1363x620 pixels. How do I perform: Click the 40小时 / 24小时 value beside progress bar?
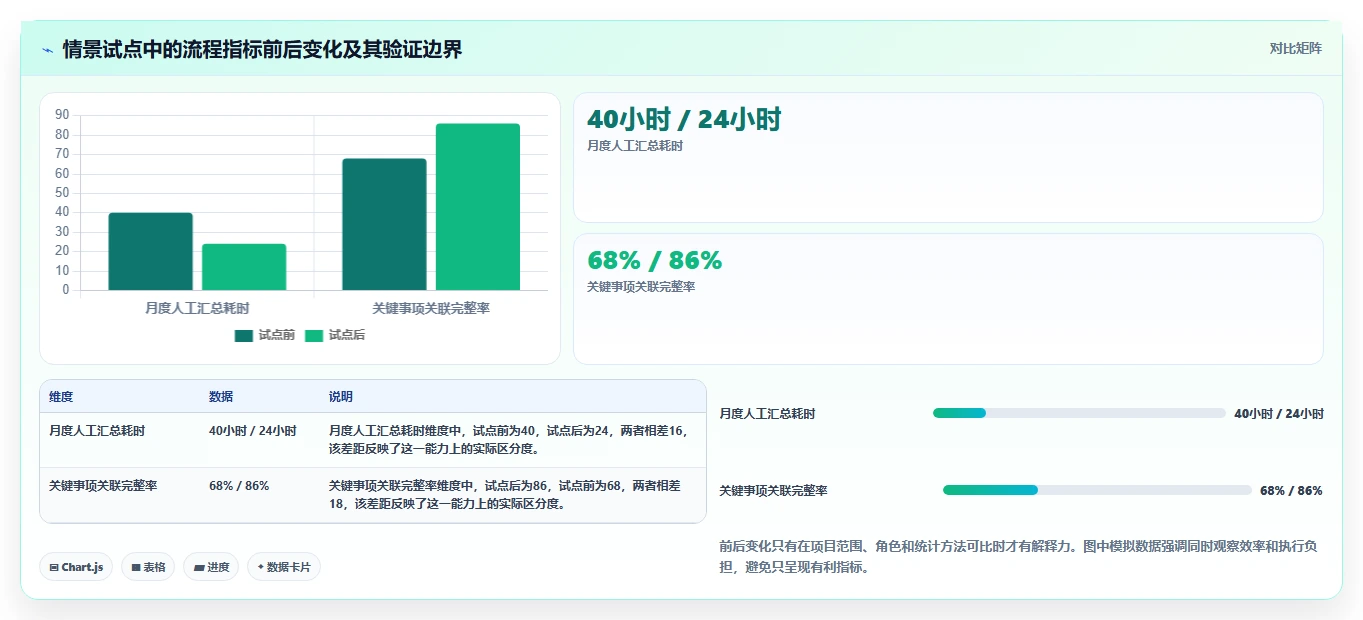pyautogui.click(x=1279, y=413)
